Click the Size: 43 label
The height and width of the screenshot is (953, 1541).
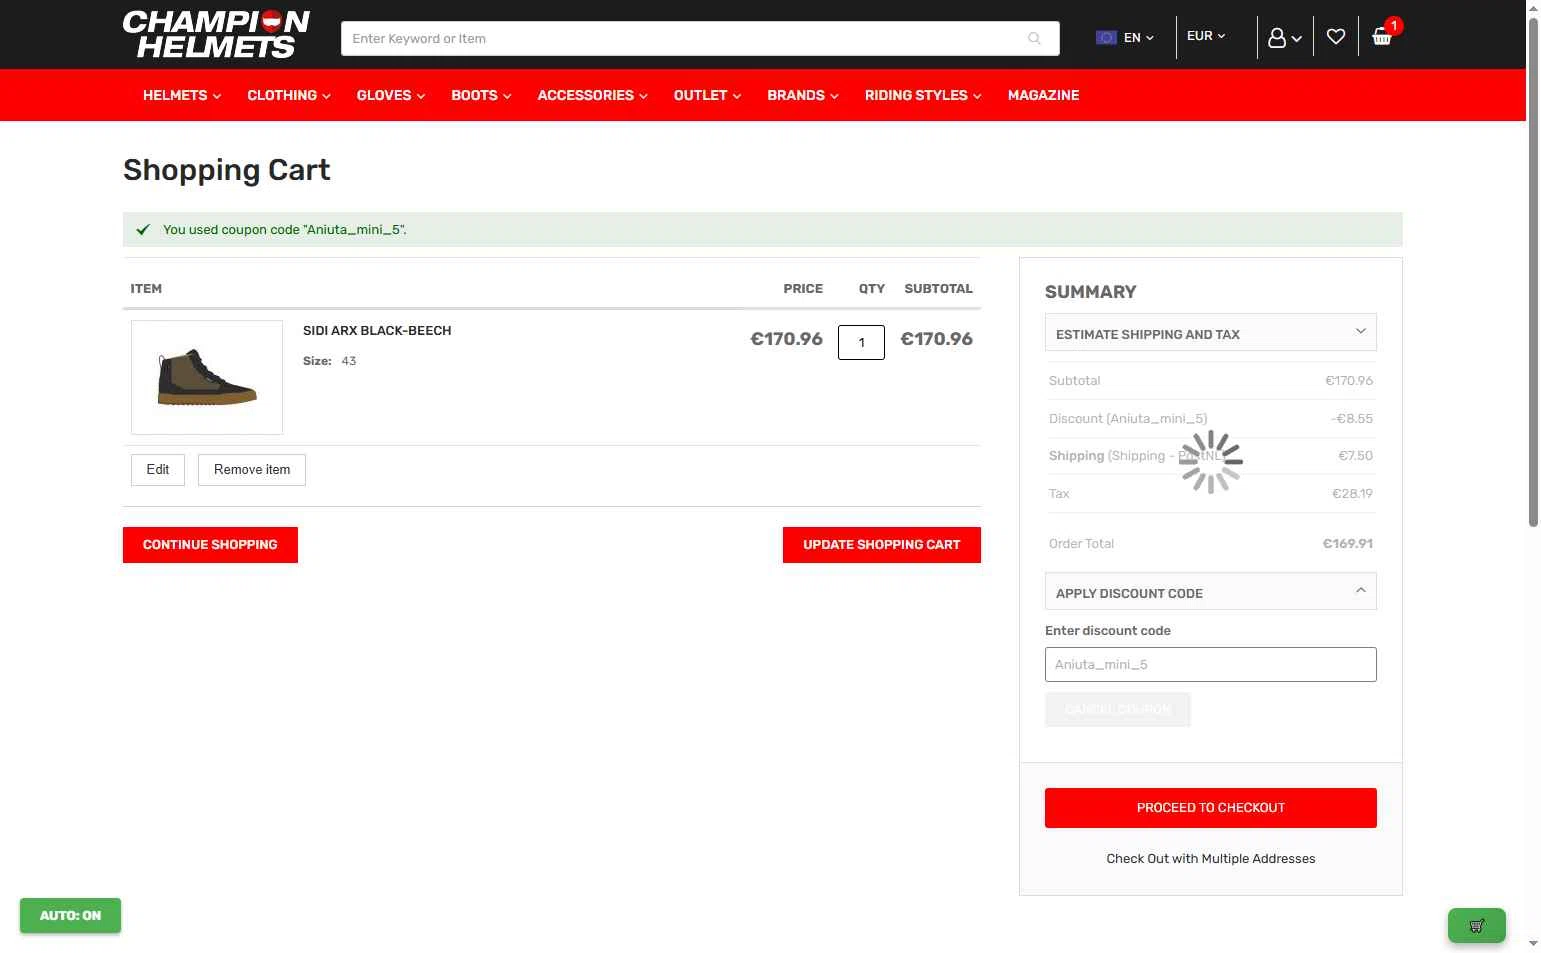tap(329, 361)
